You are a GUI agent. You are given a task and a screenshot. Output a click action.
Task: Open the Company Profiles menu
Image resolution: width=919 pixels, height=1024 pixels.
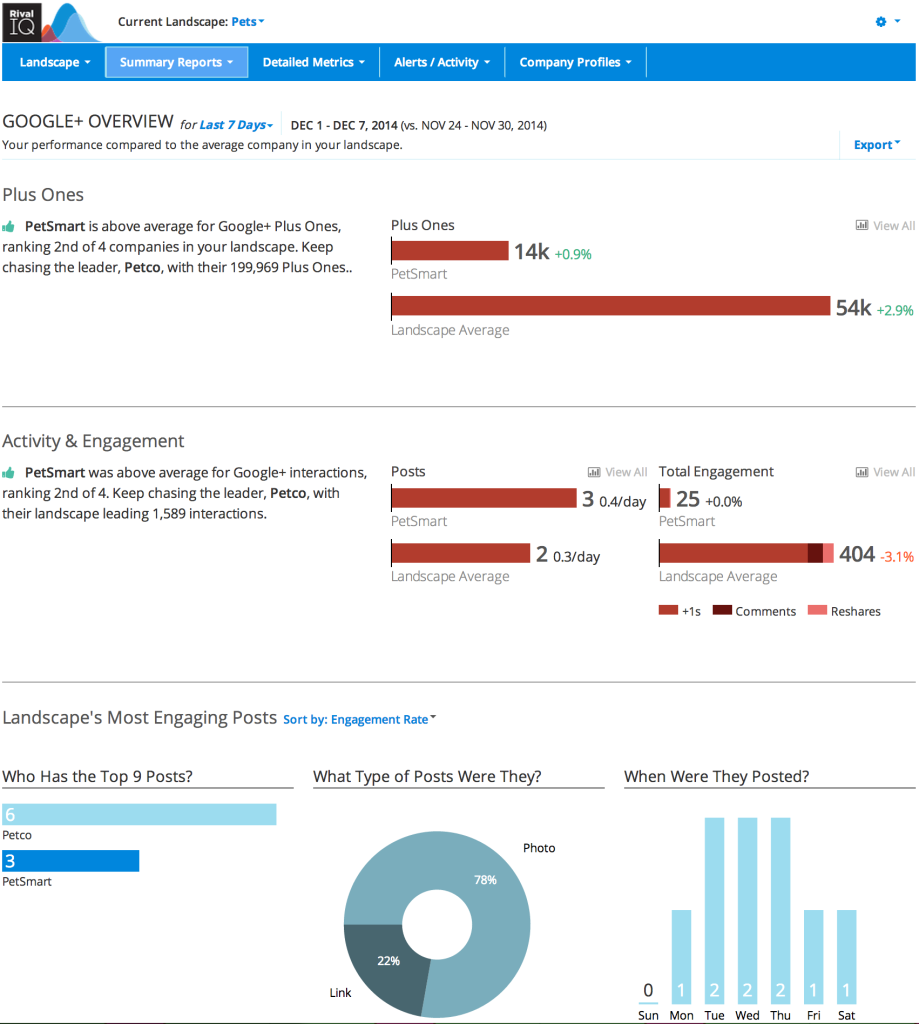tap(575, 62)
